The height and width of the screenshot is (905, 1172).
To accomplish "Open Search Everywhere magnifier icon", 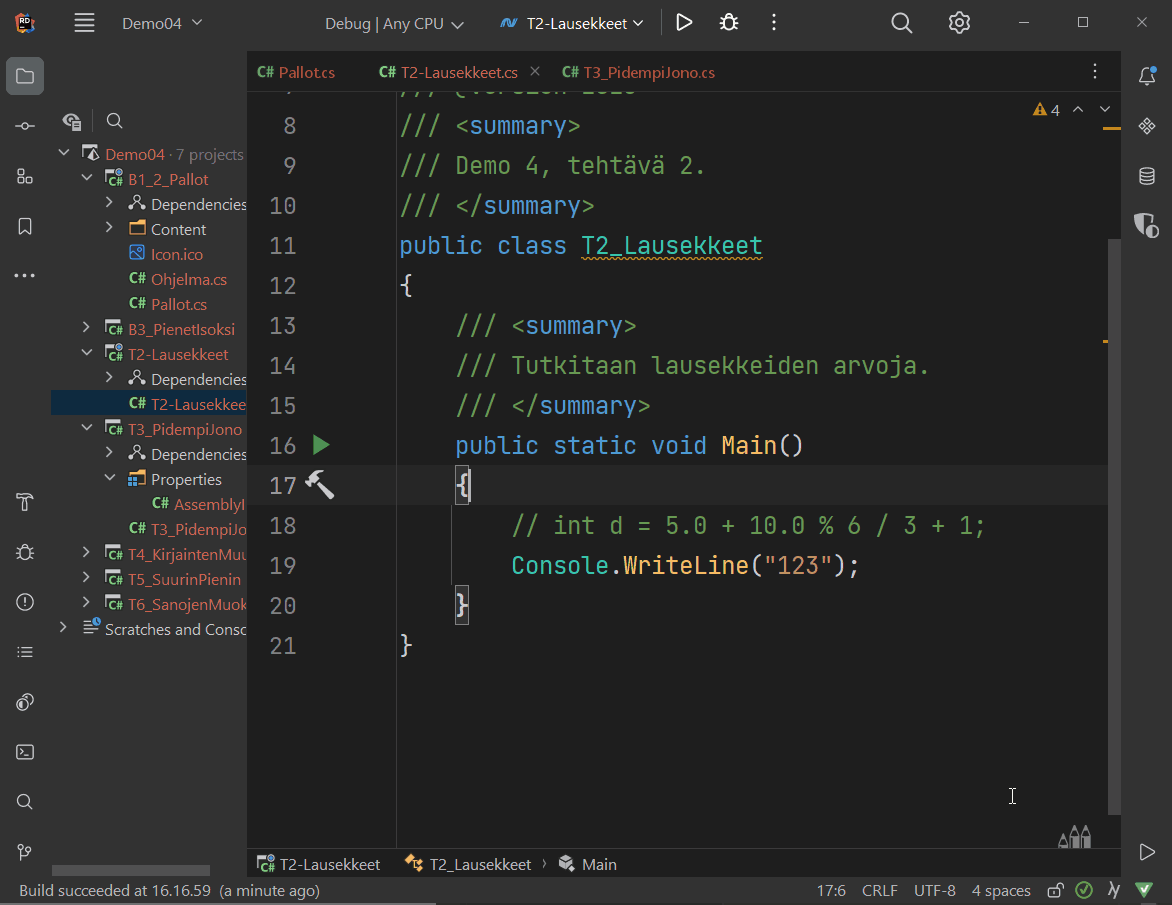I will (x=901, y=23).
